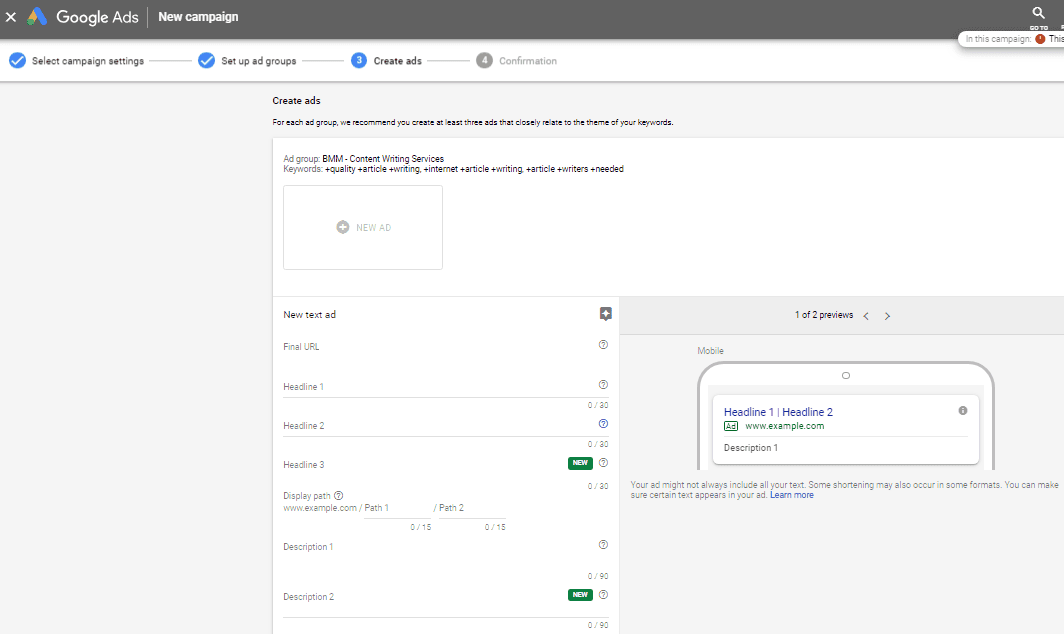The height and width of the screenshot is (634, 1064).
Task: Click info icon in mobile ad preview
Action: 963,411
